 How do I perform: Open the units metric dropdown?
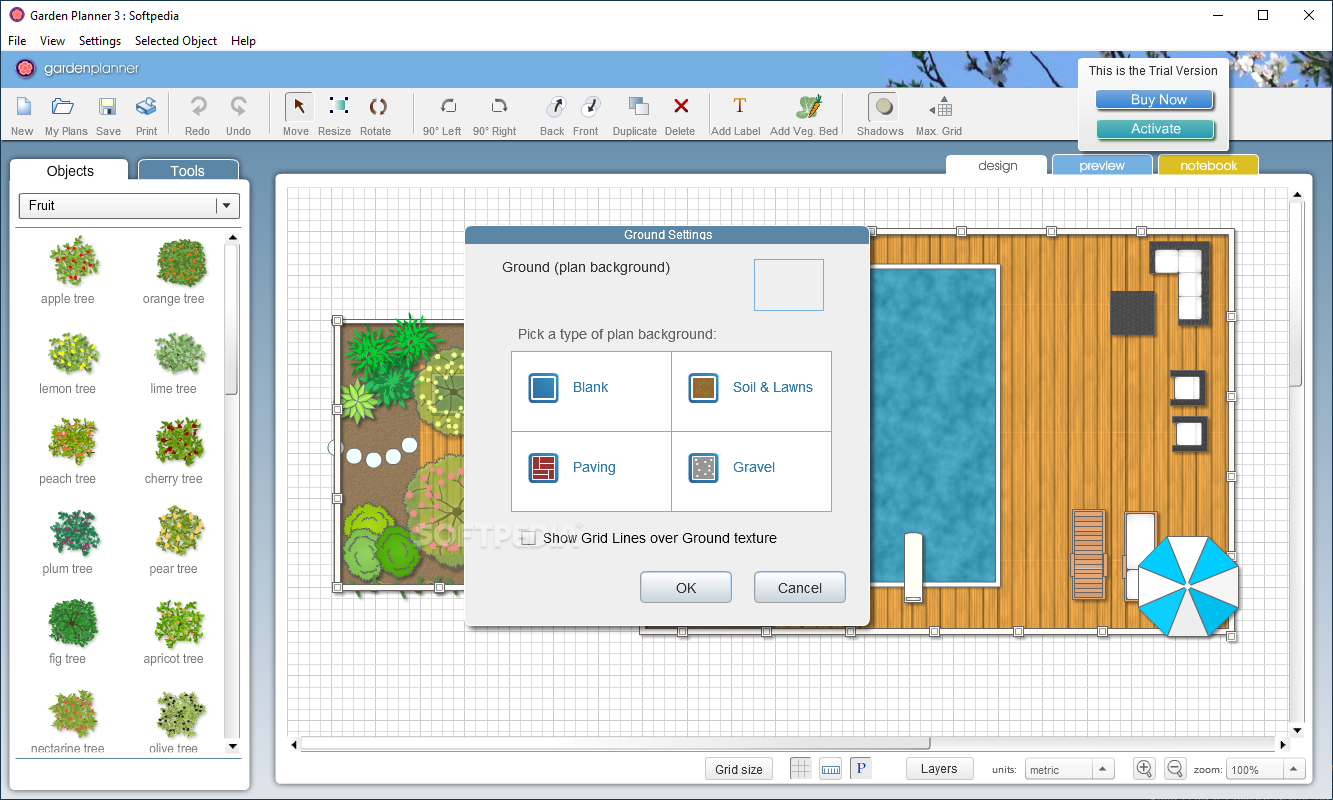click(x=1070, y=770)
